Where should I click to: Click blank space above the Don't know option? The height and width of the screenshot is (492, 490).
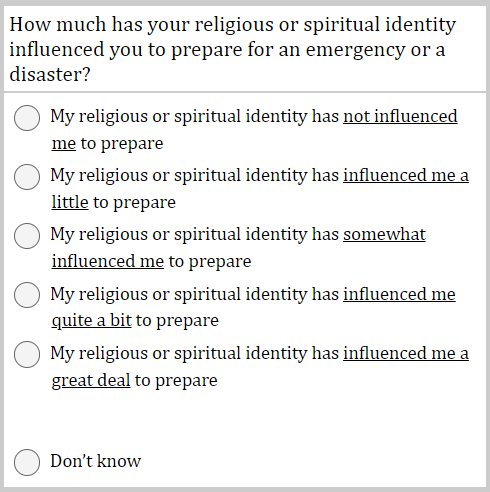tap(245, 420)
